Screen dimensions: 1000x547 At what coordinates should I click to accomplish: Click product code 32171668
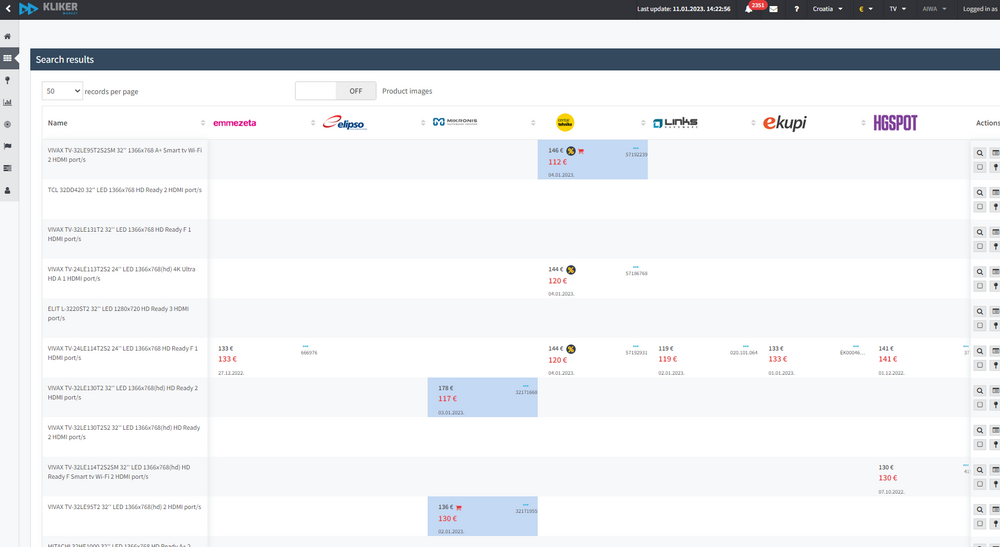pos(526,393)
